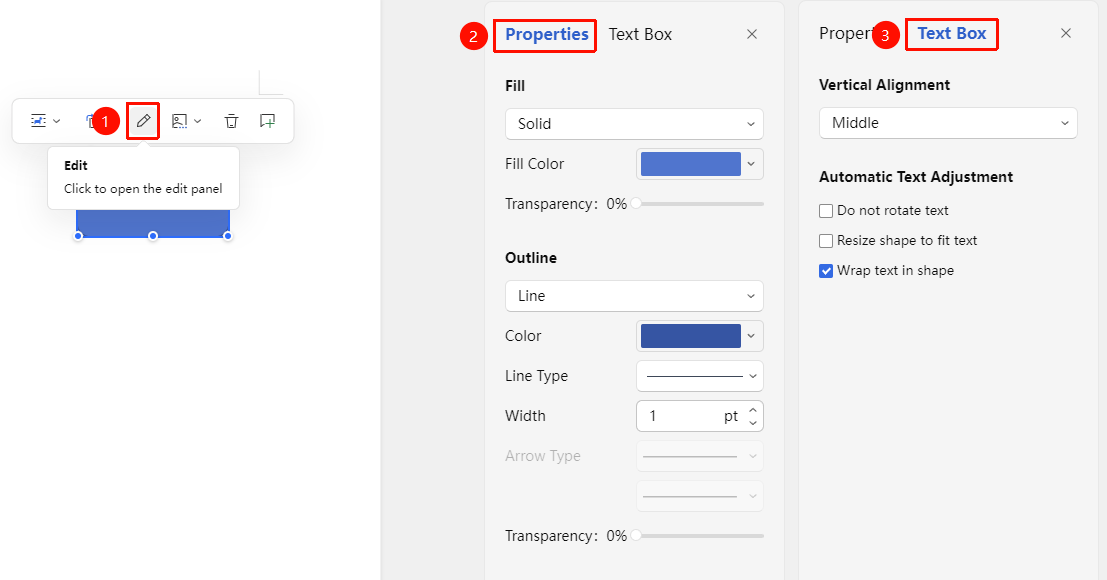This screenshot has width=1107, height=580.
Task: Expand the Outline dropdown showing Line
Action: click(x=634, y=296)
